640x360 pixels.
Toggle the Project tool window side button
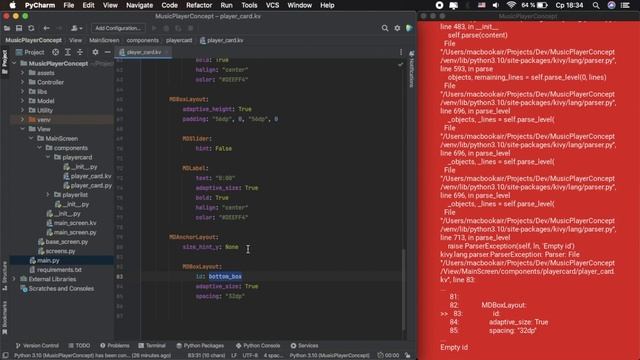click(x=4, y=62)
